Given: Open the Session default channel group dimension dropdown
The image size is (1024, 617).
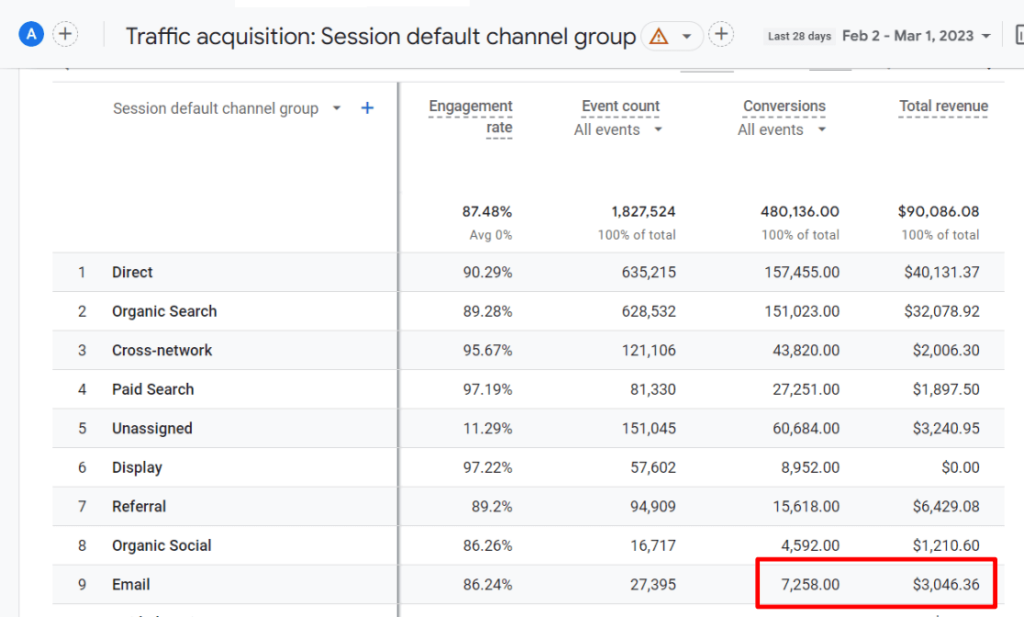Looking at the screenshot, I should click(334, 108).
